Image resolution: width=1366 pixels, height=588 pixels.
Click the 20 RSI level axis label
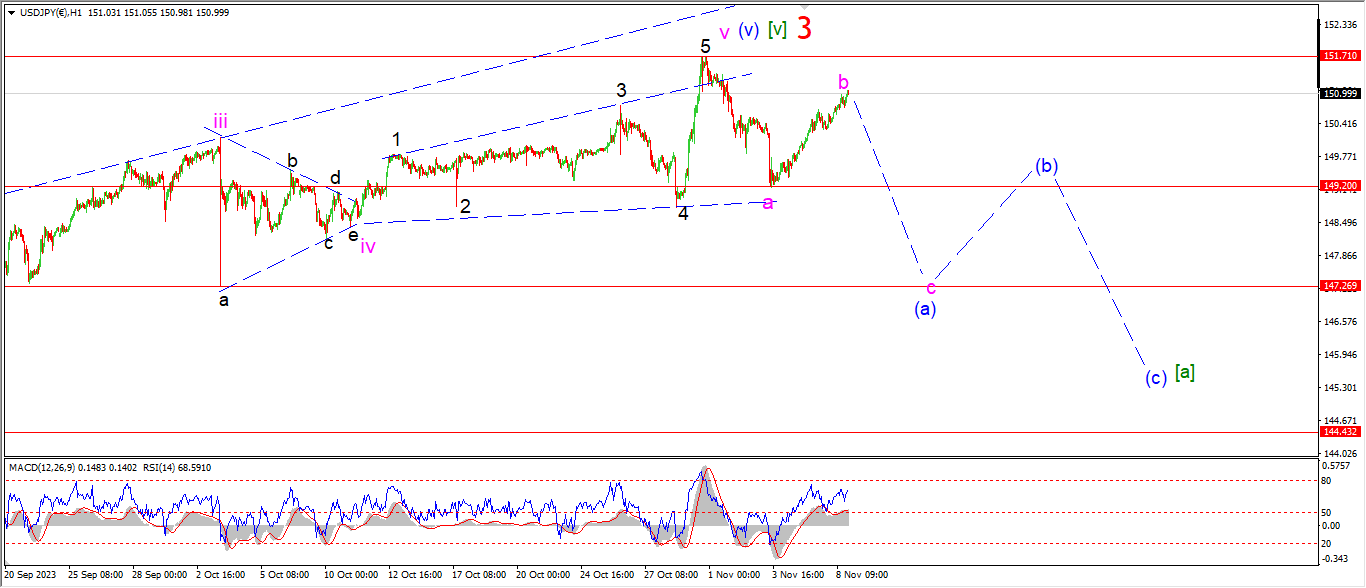click(x=1327, y=543)
